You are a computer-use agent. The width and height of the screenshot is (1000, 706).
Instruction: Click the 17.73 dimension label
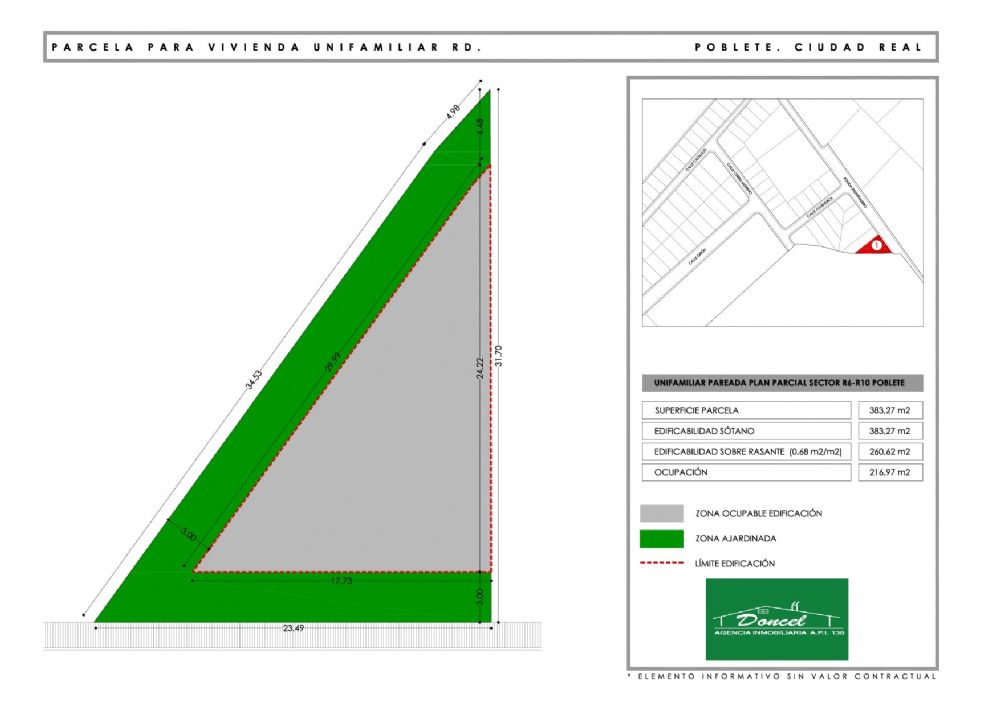coord(341,581)
